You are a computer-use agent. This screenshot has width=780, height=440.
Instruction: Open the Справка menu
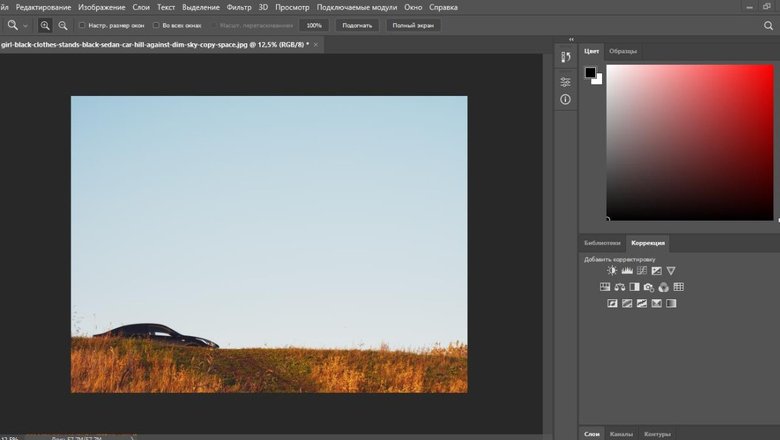(444, 7)
